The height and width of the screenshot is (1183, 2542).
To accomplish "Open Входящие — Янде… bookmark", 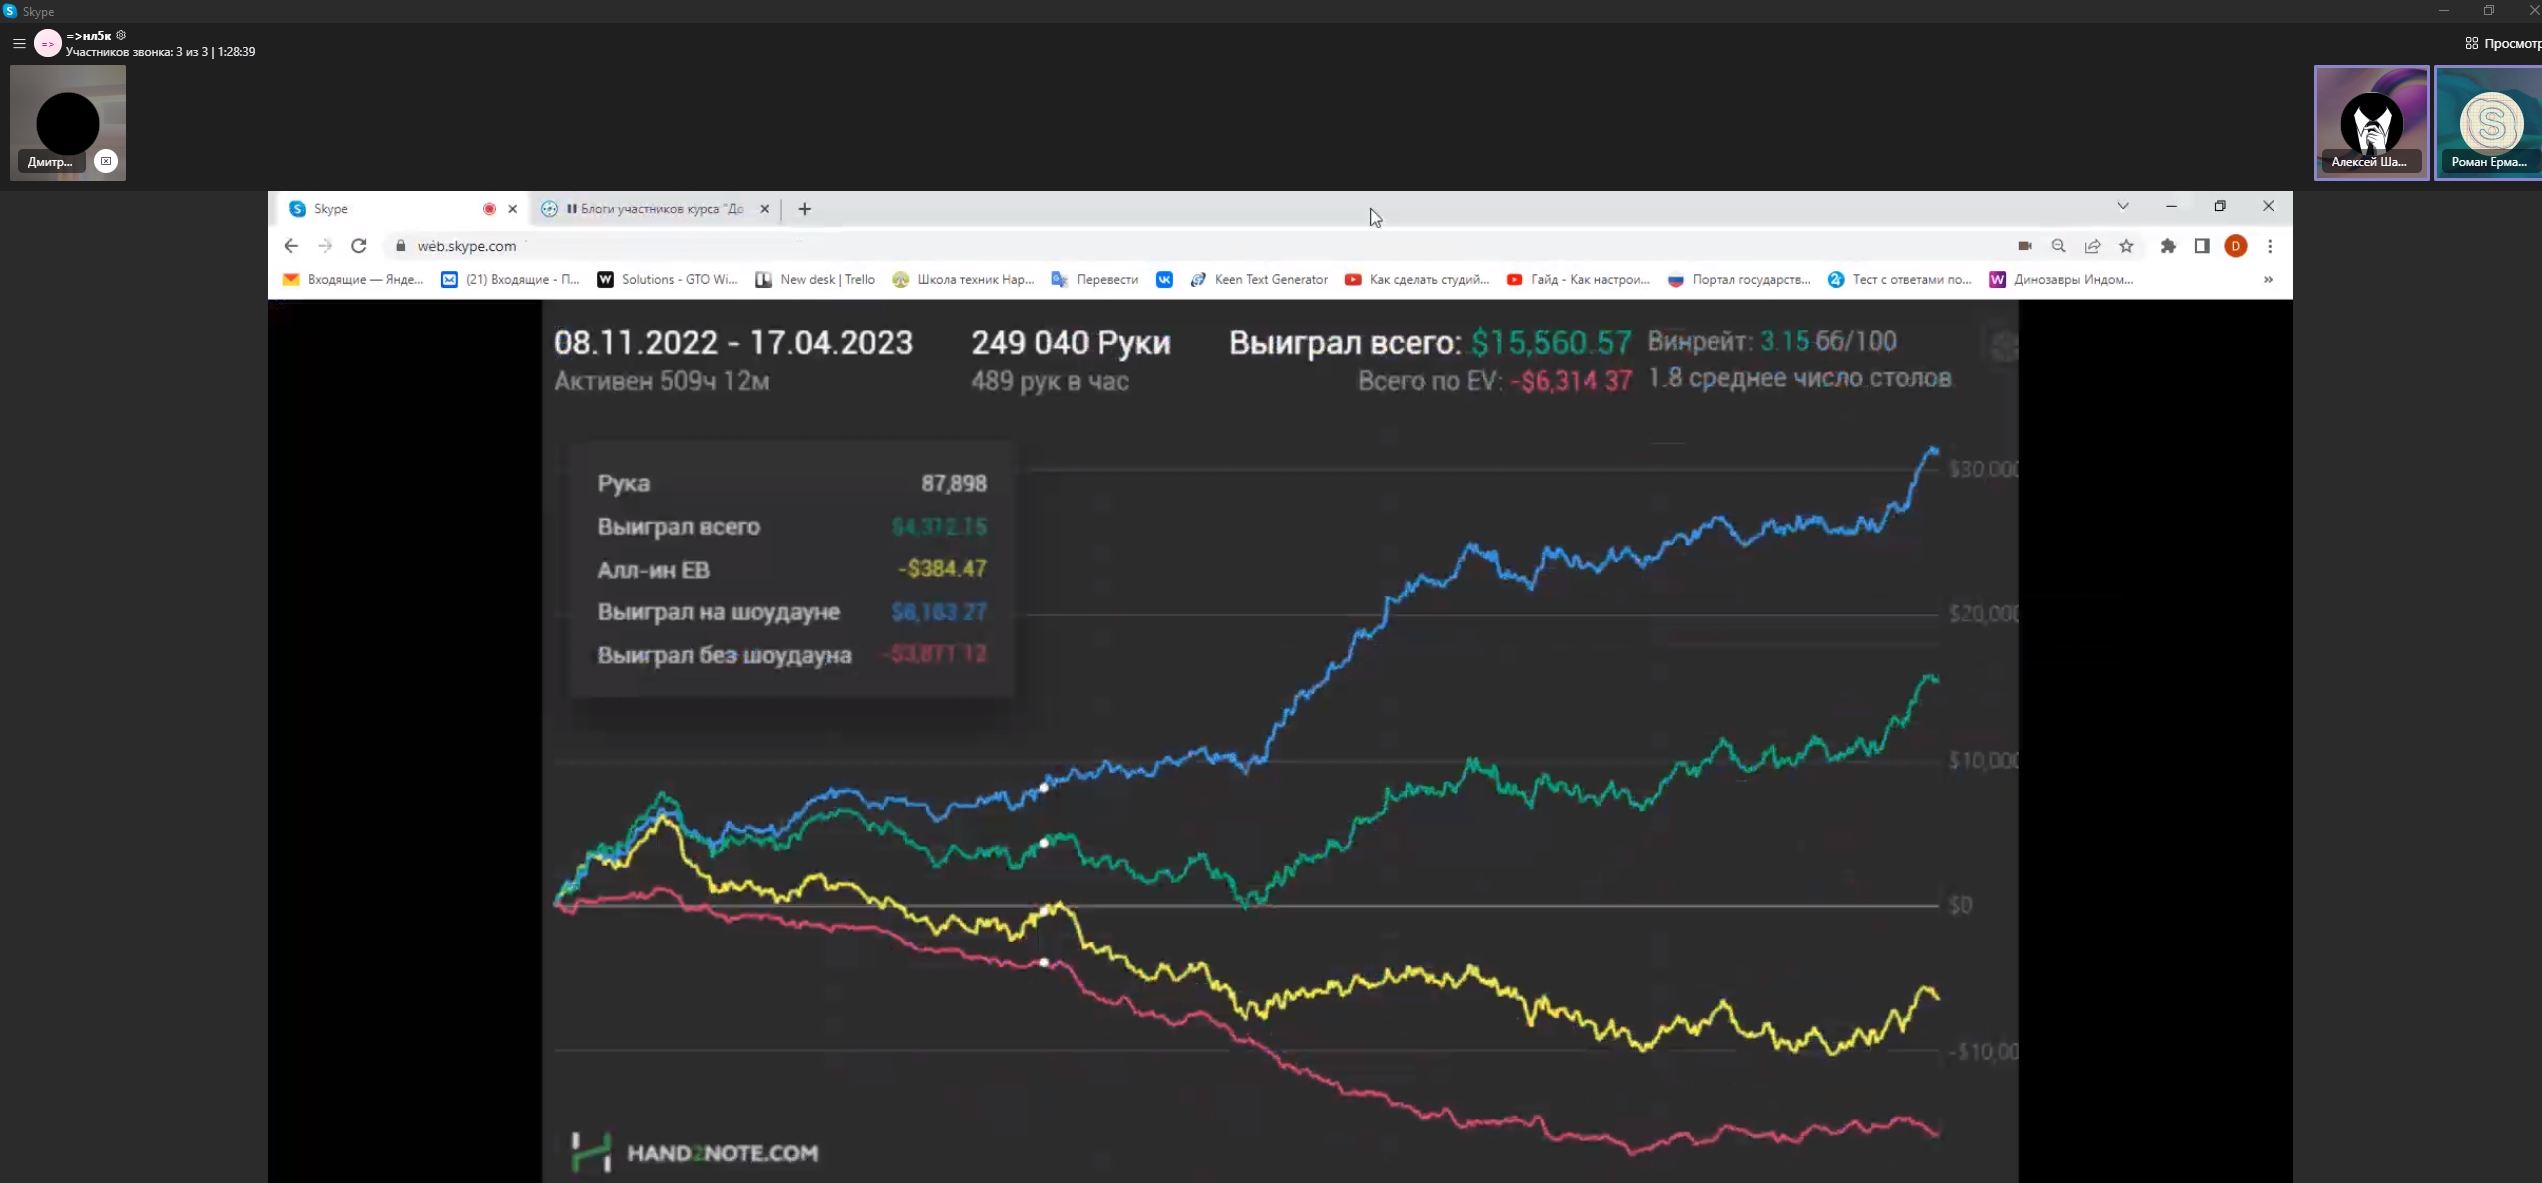I will 353,280.
